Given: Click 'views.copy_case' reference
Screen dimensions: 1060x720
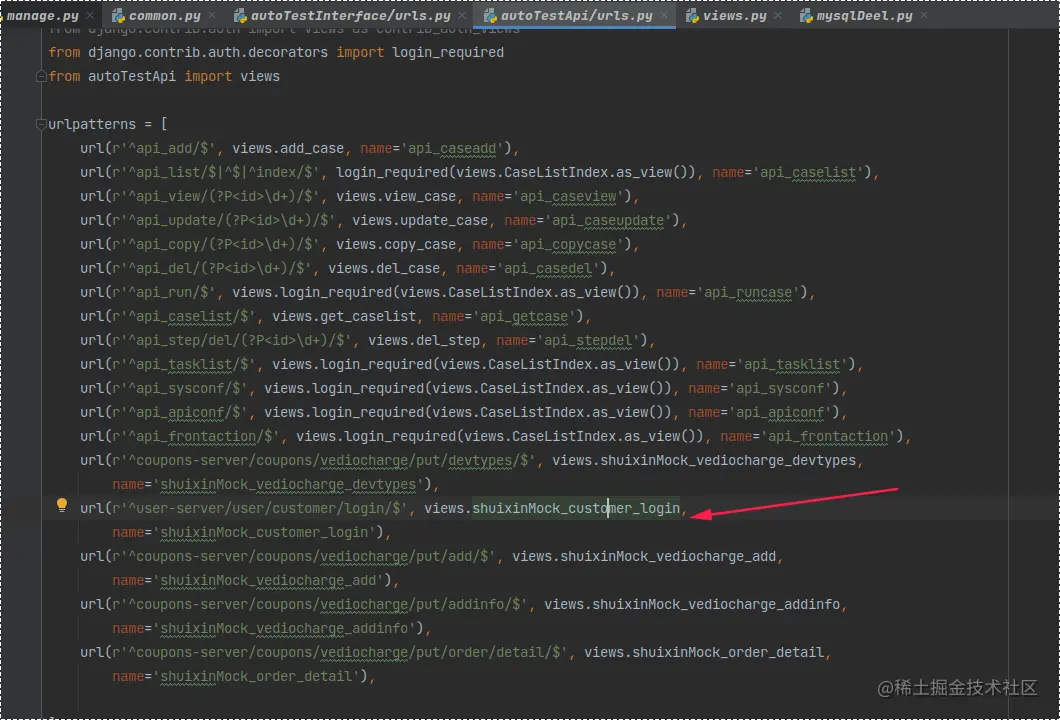Looking at the screenshot, I should pyautogui.click(x=396, y=244).
